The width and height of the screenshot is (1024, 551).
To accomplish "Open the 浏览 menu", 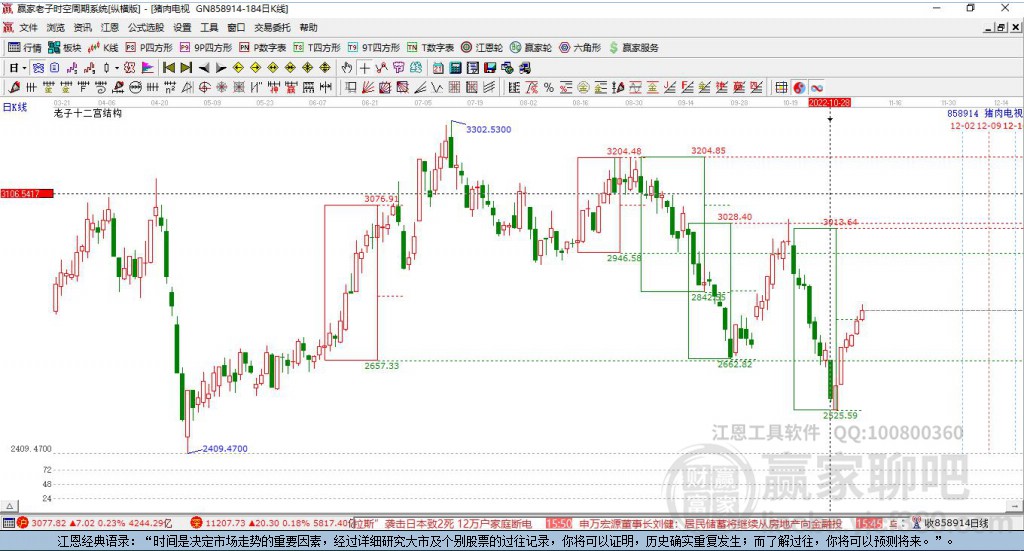I will tap(56, 27).
